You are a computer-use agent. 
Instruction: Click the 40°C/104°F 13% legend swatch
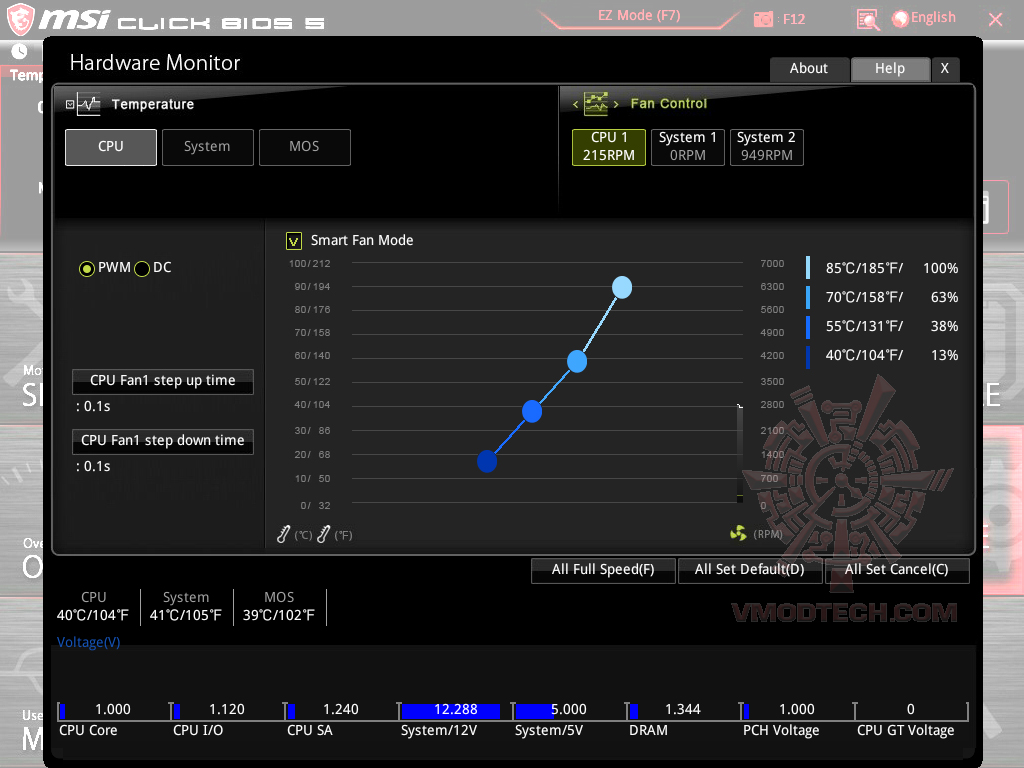tap(808, 357)
